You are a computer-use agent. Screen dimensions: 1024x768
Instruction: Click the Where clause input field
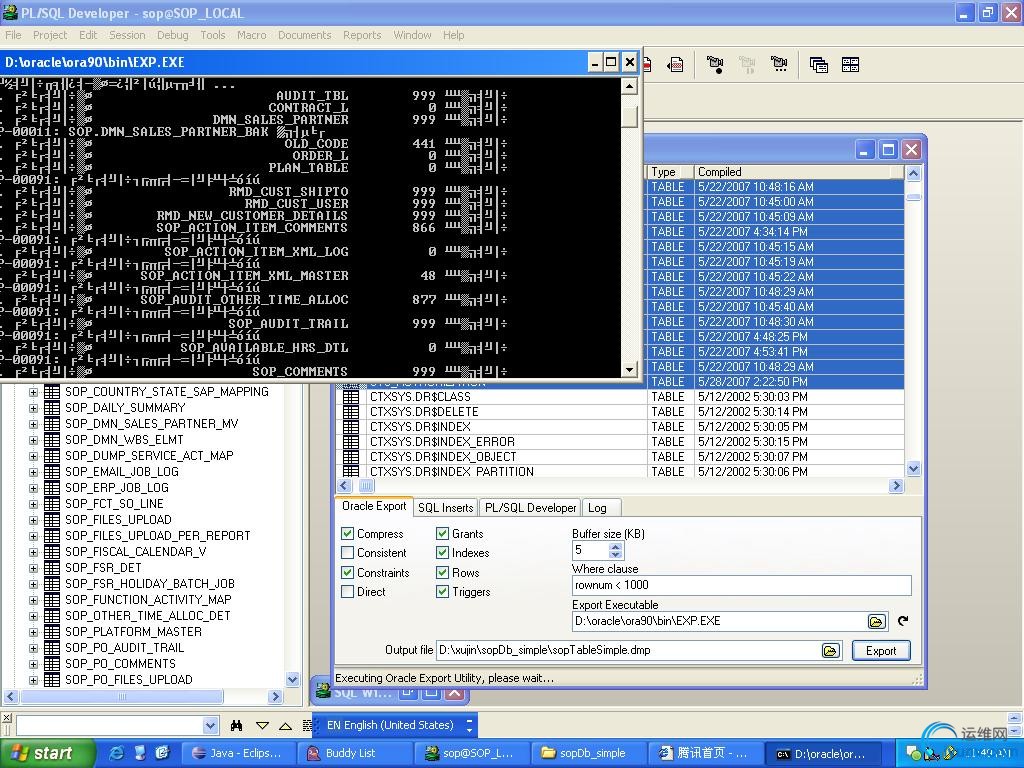[x=741, y=585]
